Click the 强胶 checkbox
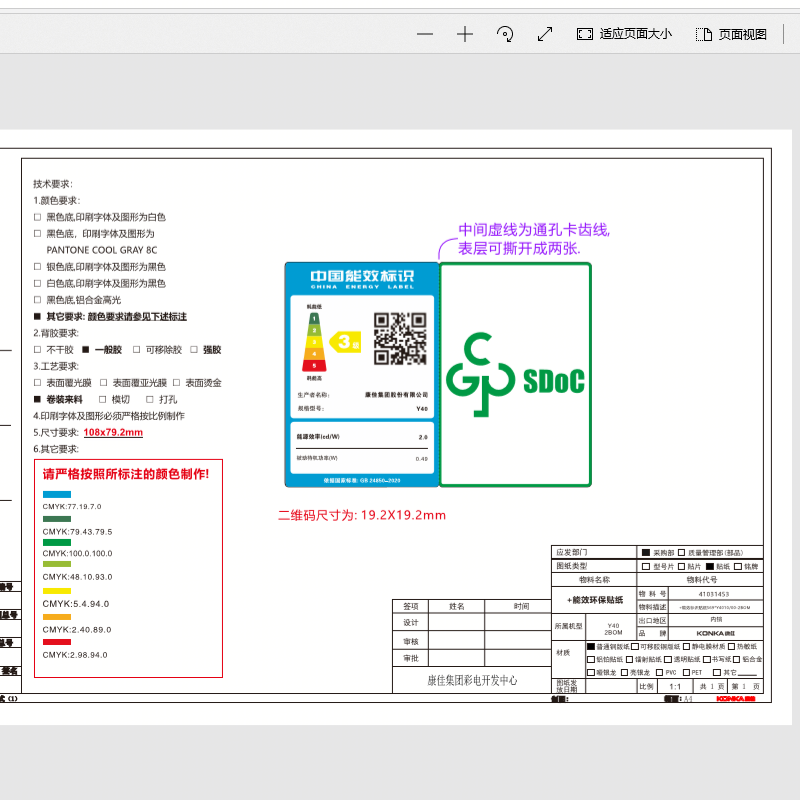 (194, 349)
